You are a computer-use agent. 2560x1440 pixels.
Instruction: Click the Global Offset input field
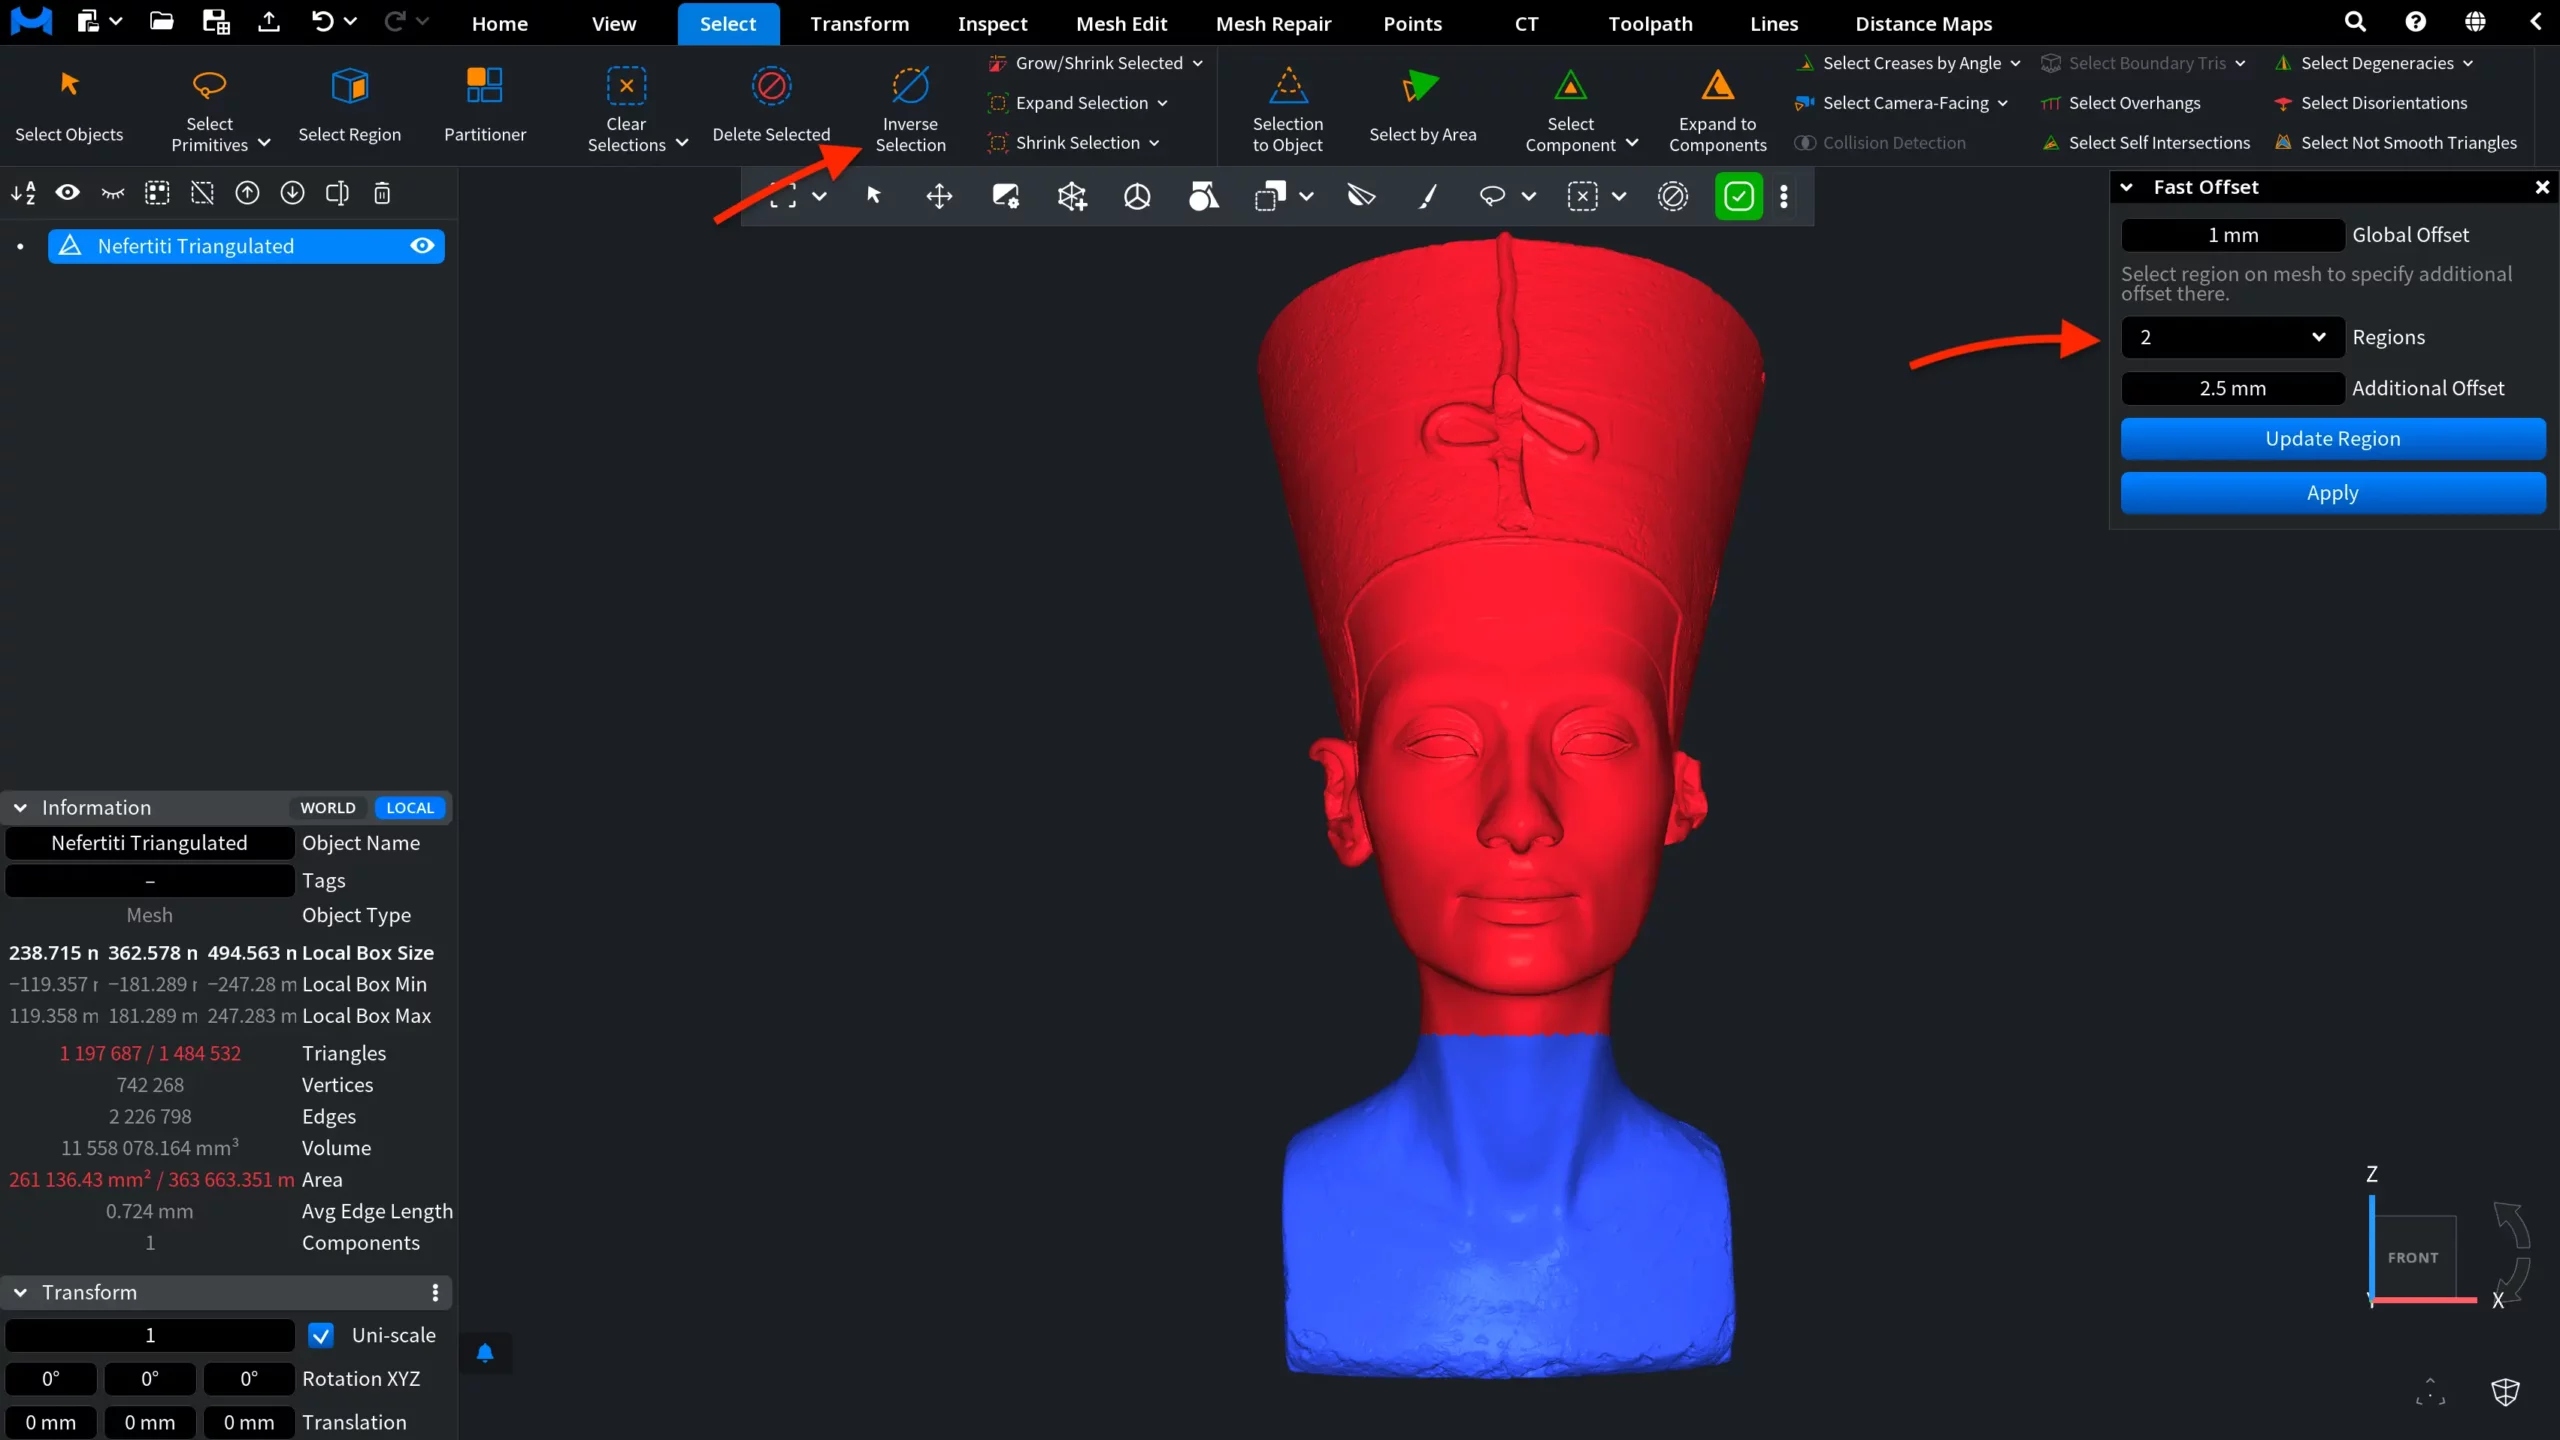pyautogui.click(x=2232, y=235)
